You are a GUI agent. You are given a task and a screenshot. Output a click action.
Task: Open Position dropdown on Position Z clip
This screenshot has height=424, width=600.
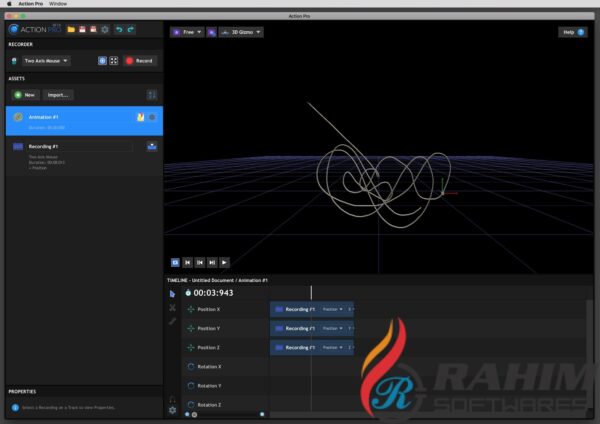point(333,347)
